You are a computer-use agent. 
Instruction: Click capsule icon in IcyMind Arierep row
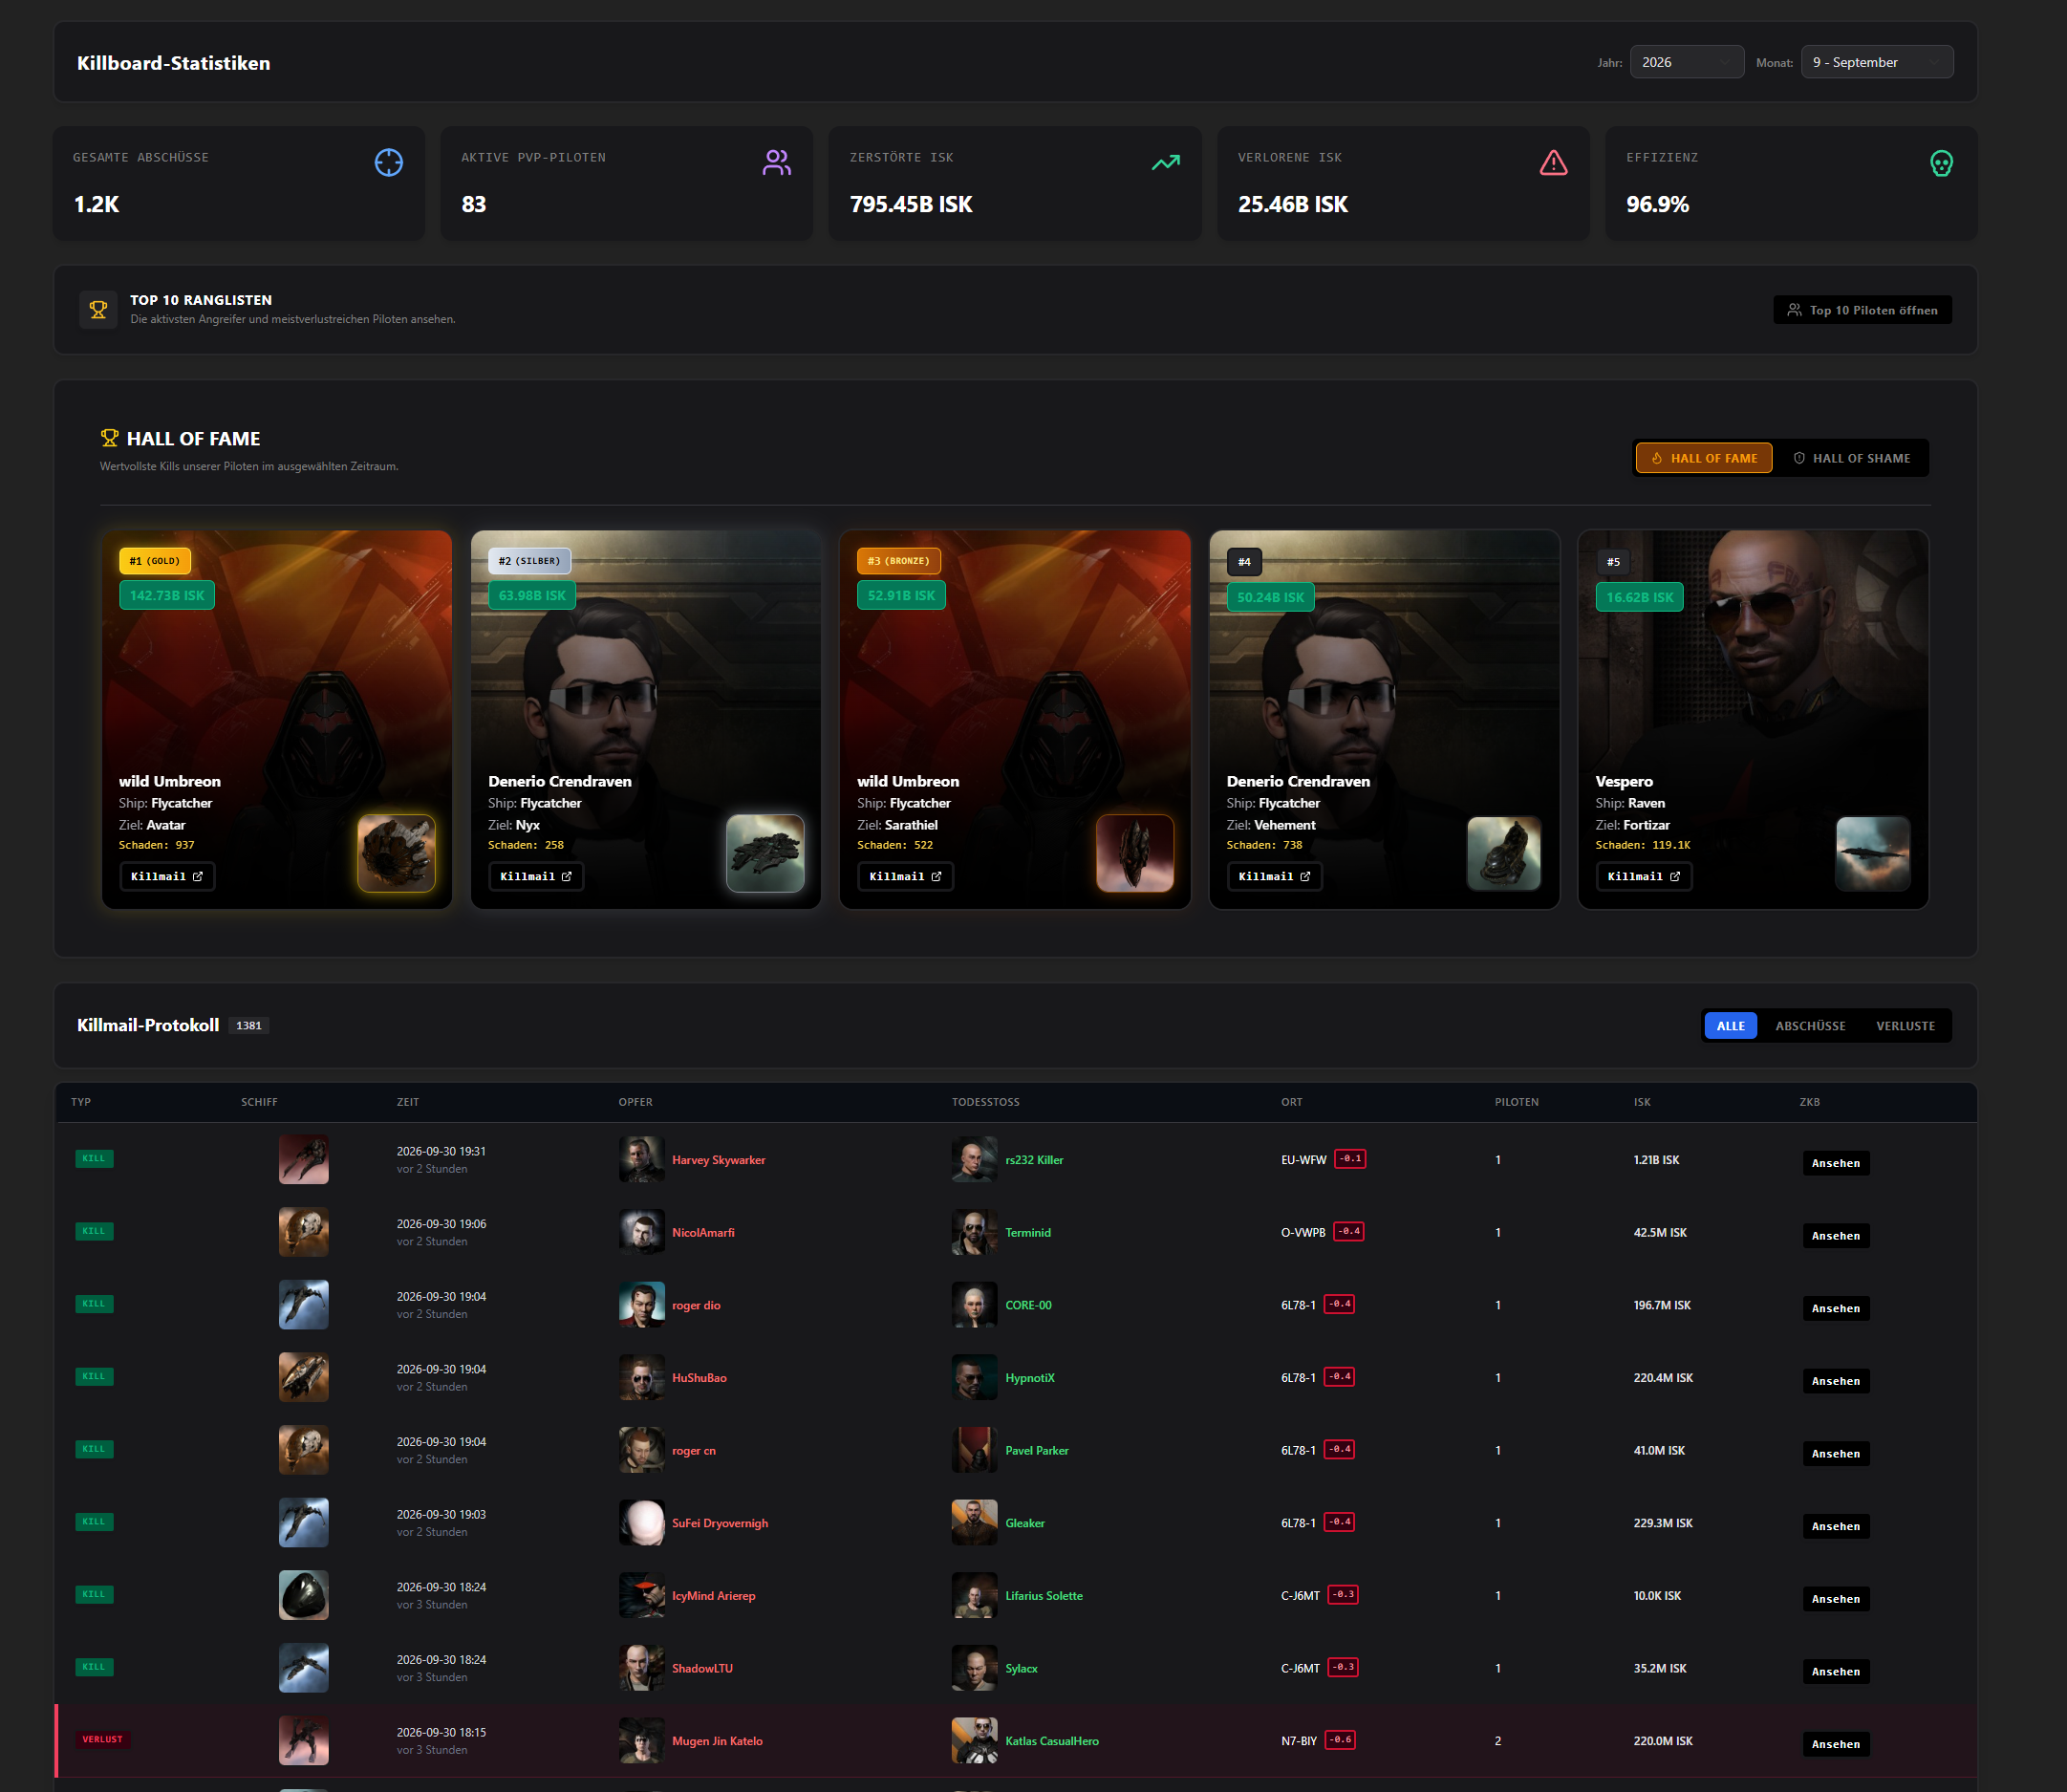pyautogui.click(x=304, y=1595)
